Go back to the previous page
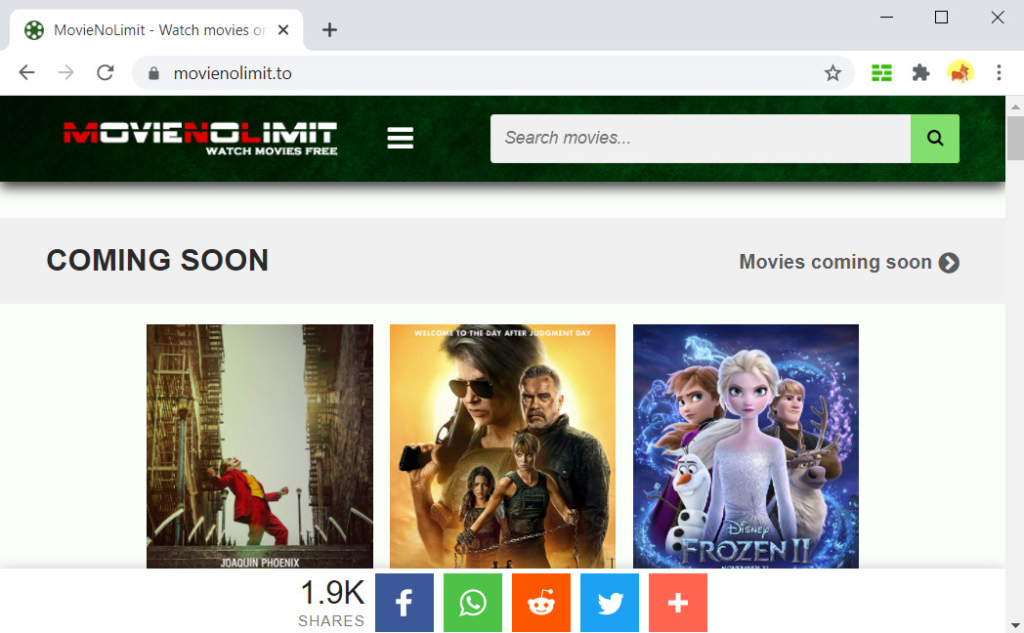 tap(27, 73)
